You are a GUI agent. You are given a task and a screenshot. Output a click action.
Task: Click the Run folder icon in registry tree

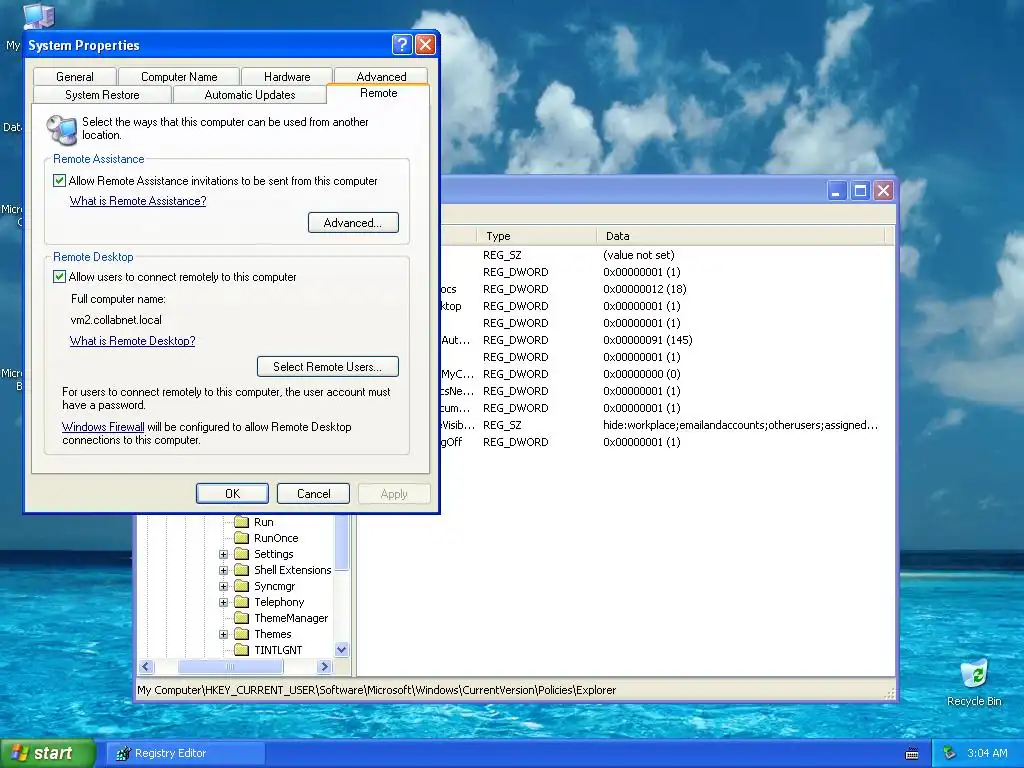click(x=242, y=522)
